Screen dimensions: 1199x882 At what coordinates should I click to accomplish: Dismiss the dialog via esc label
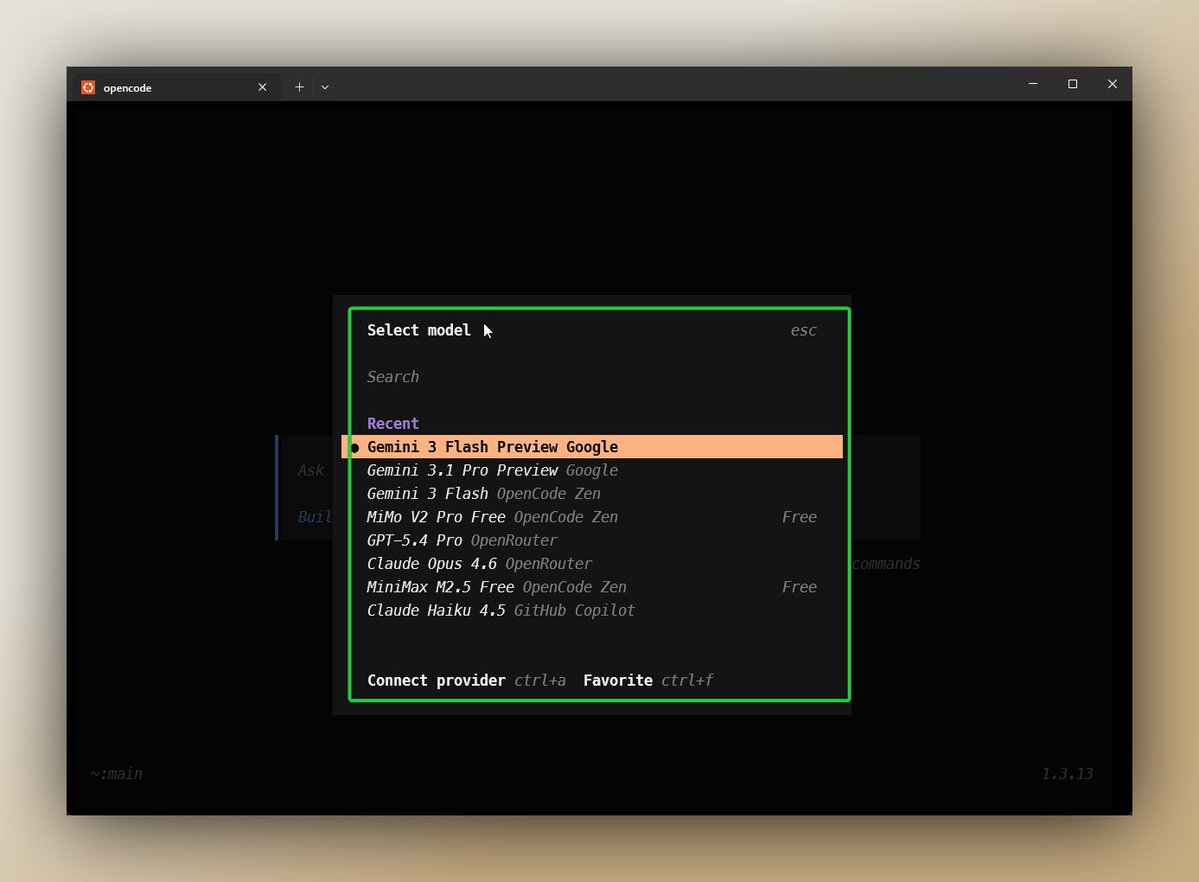804,330
